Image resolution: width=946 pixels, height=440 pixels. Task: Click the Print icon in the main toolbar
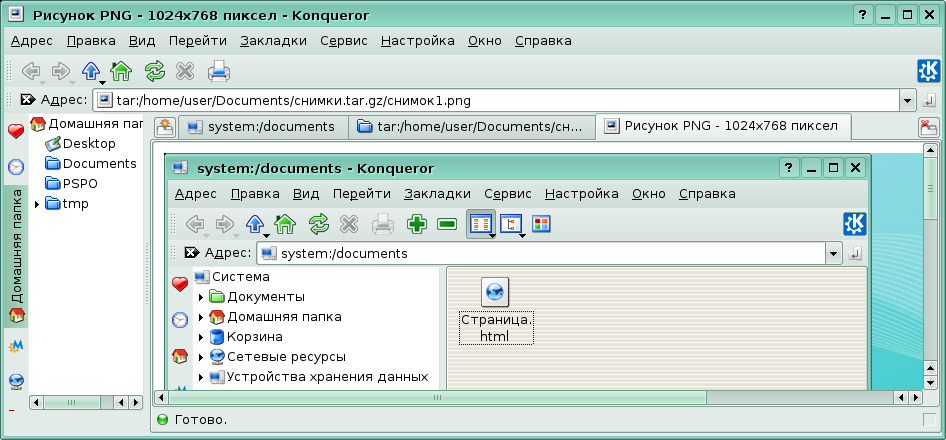[x=218, y=71]
